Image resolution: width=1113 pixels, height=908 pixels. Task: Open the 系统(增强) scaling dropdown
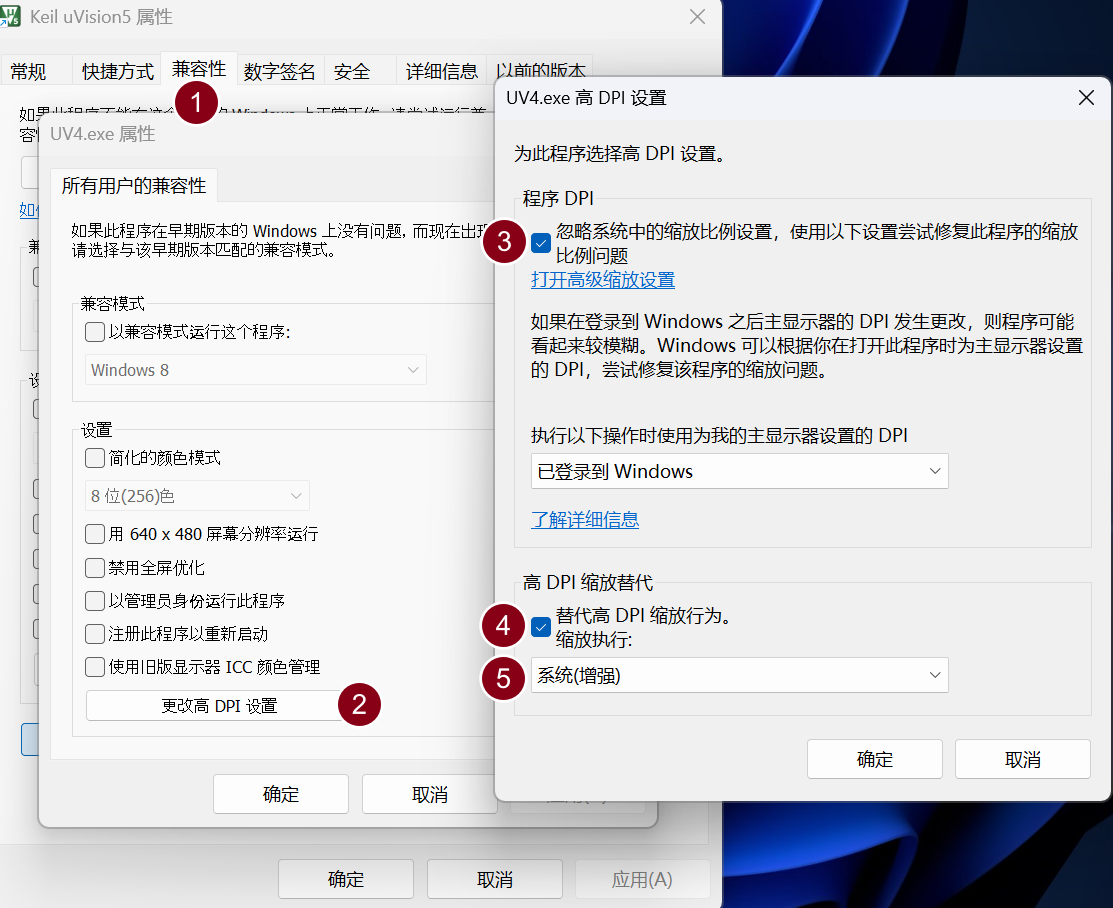(740, 675)
